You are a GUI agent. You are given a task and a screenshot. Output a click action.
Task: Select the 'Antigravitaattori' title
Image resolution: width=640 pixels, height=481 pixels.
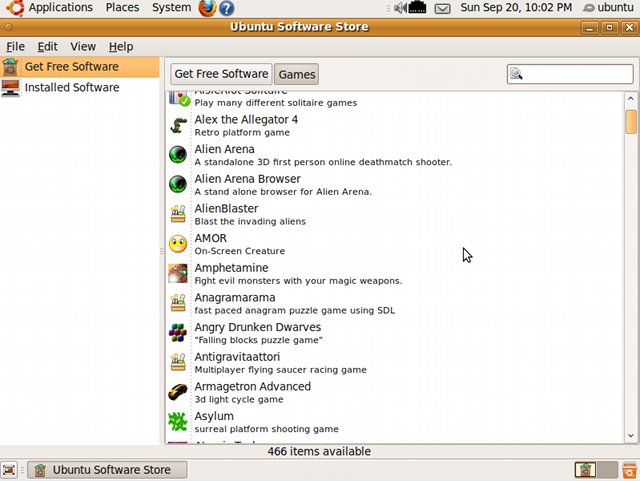coord(237,357)
